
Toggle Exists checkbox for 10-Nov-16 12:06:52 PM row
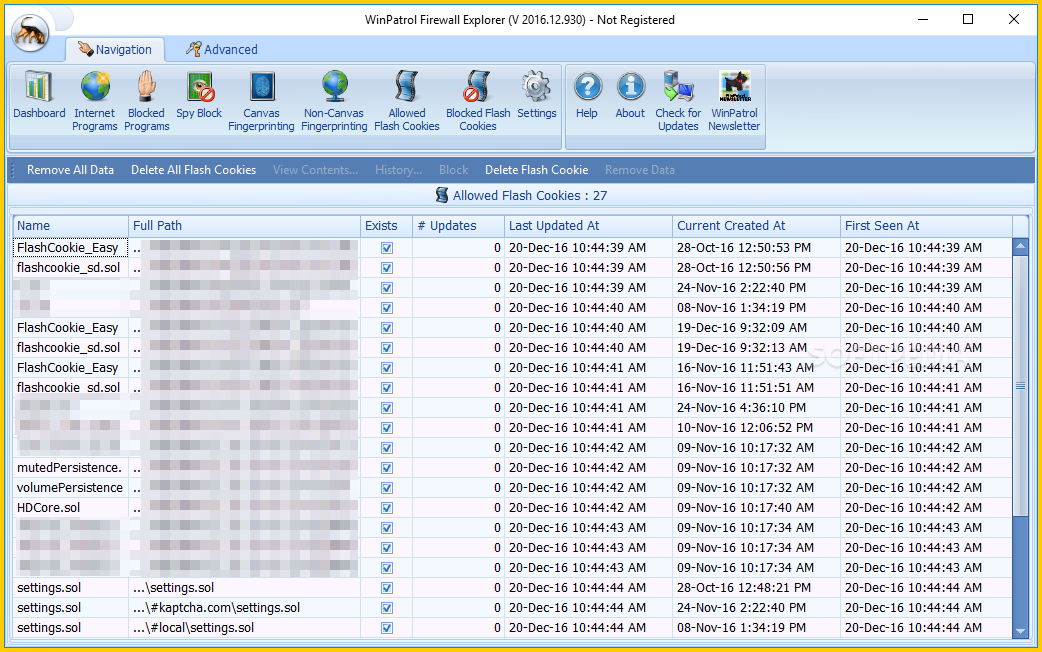click(387, 428)
